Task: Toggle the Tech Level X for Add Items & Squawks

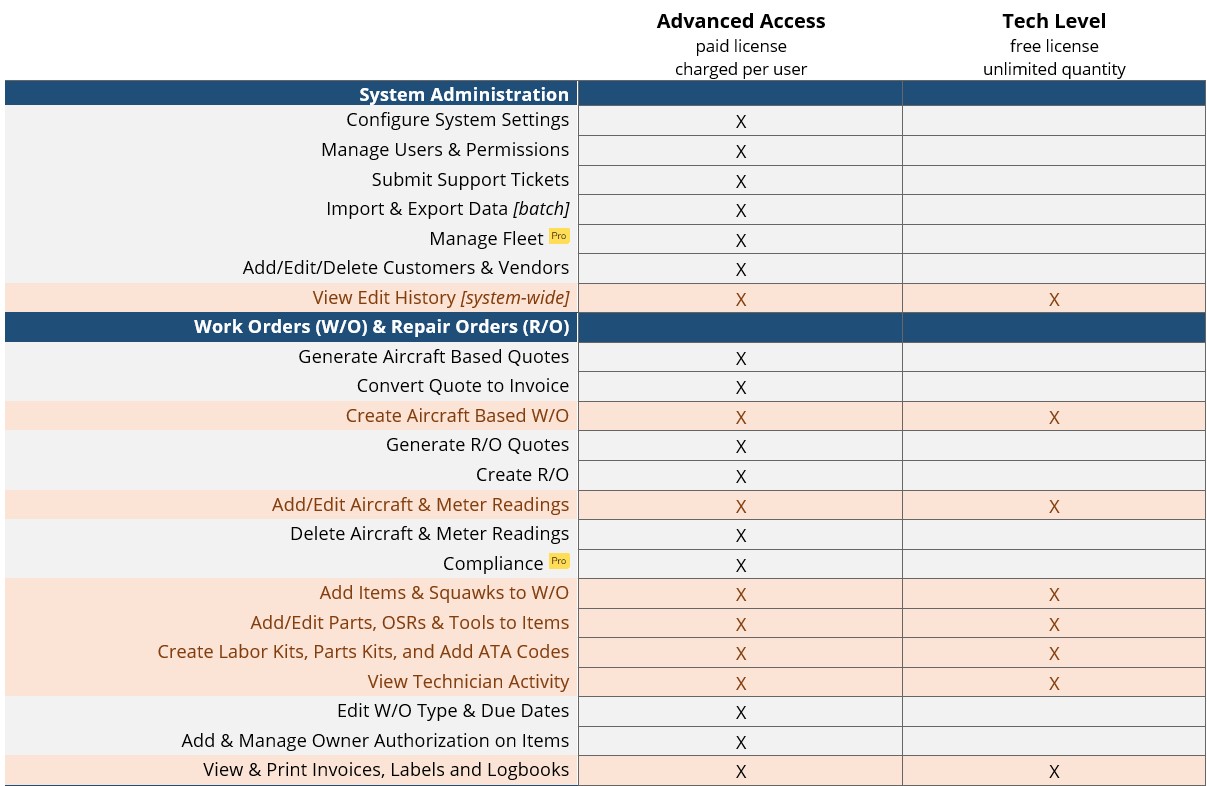Action: 1054,594
